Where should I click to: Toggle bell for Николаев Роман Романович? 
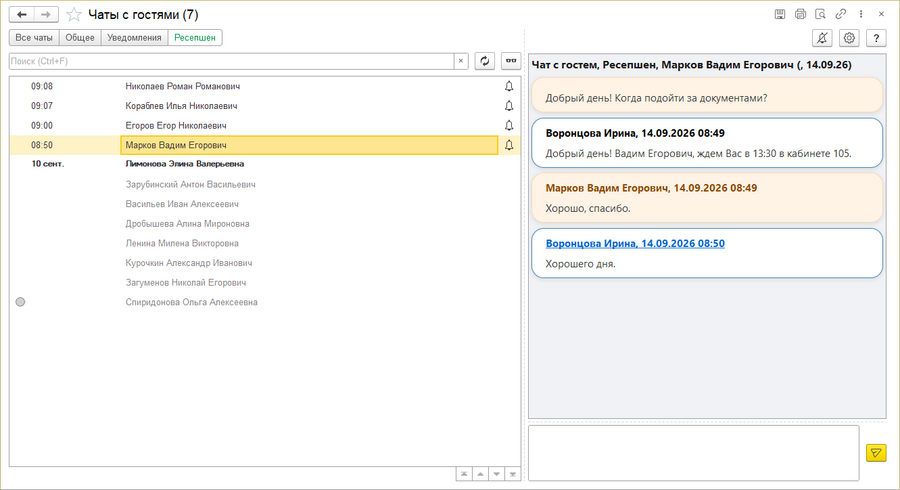pos(509,86)
